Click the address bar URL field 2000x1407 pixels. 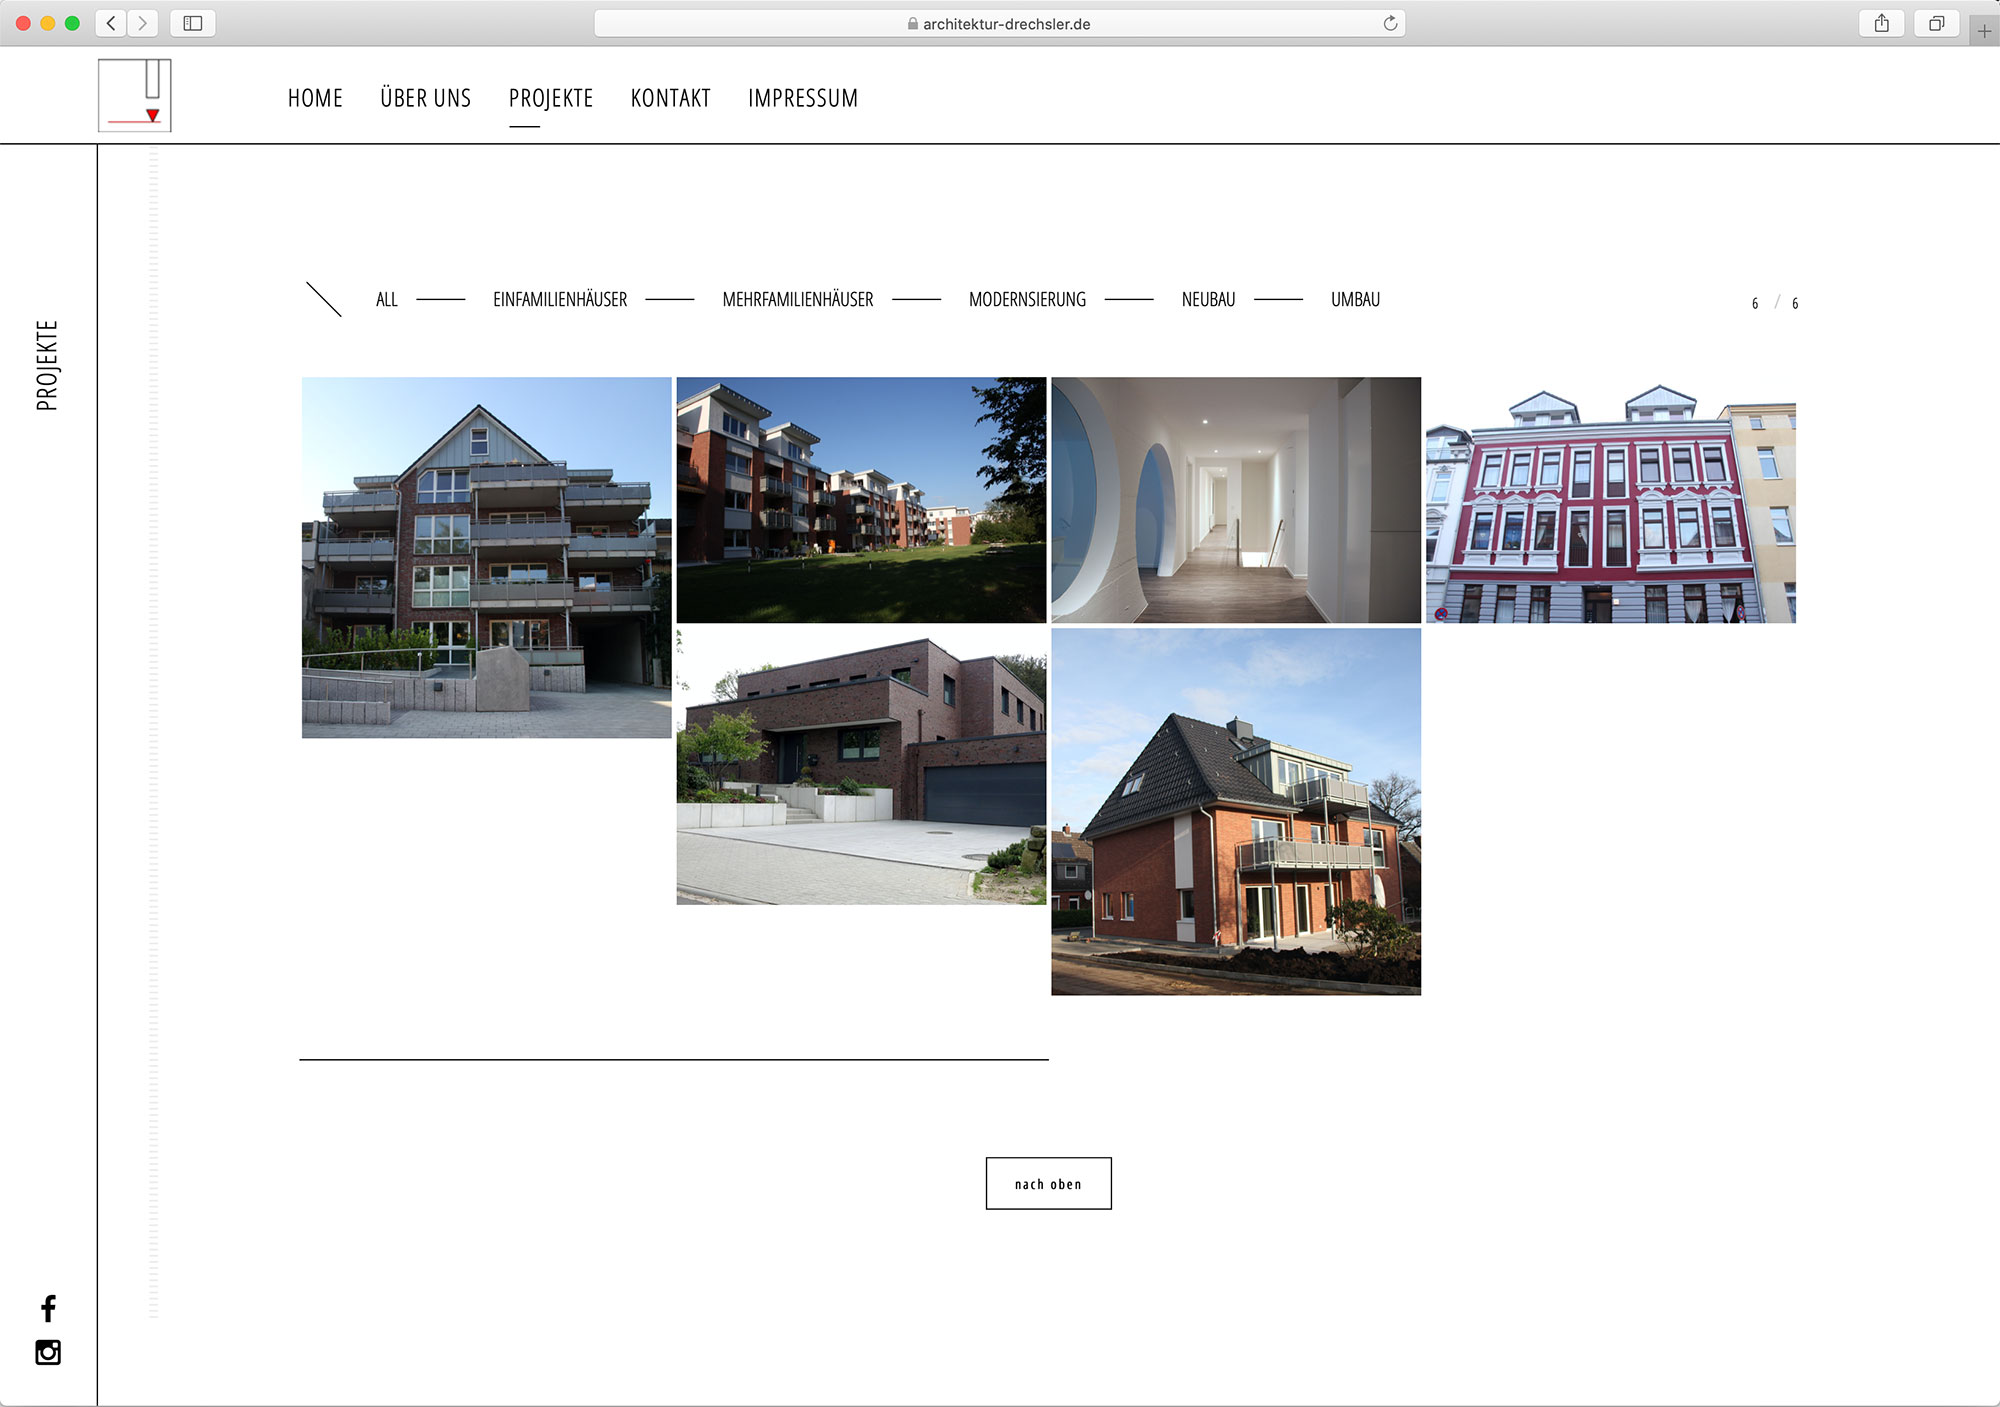coord(1000,23)
